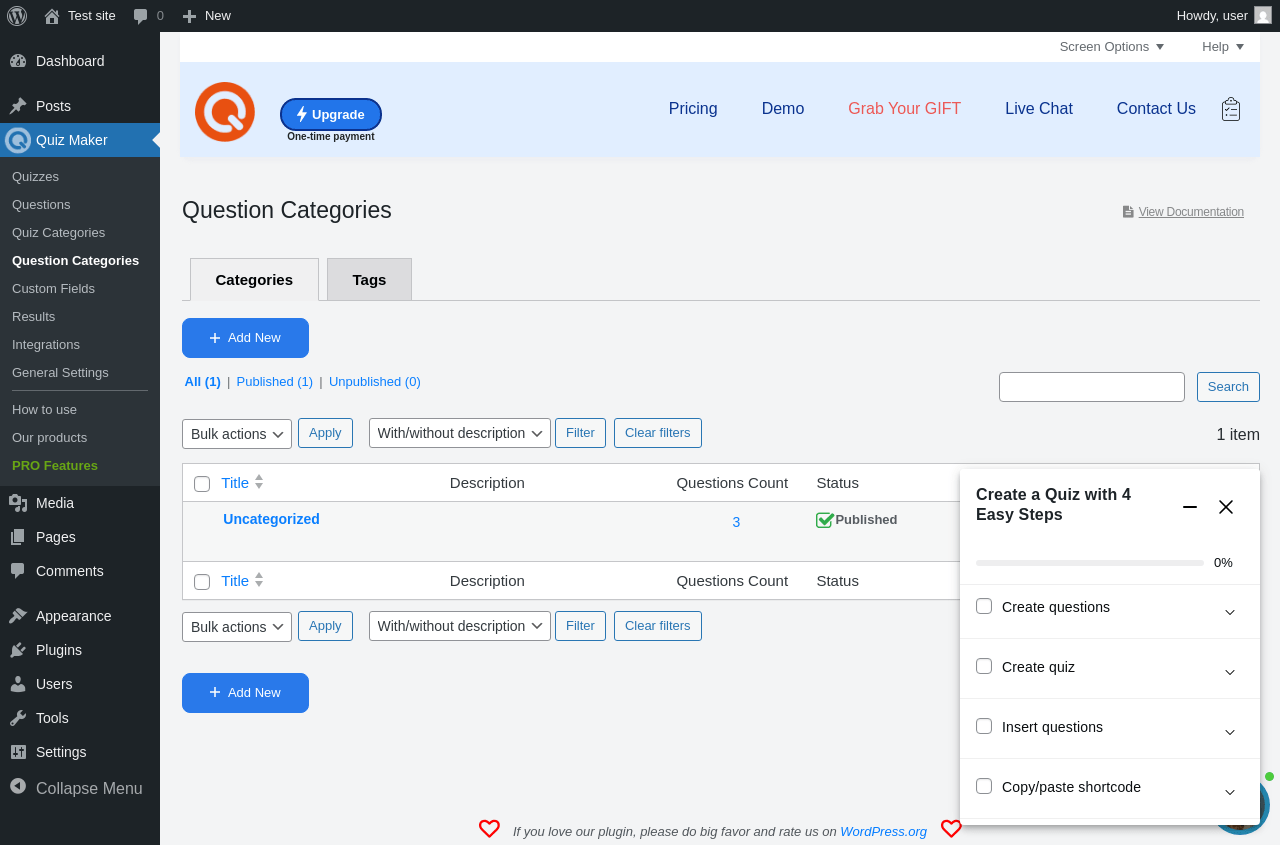The image size is (1280, 845).
Task: Switch to the Tags tab
Action: 369,279
